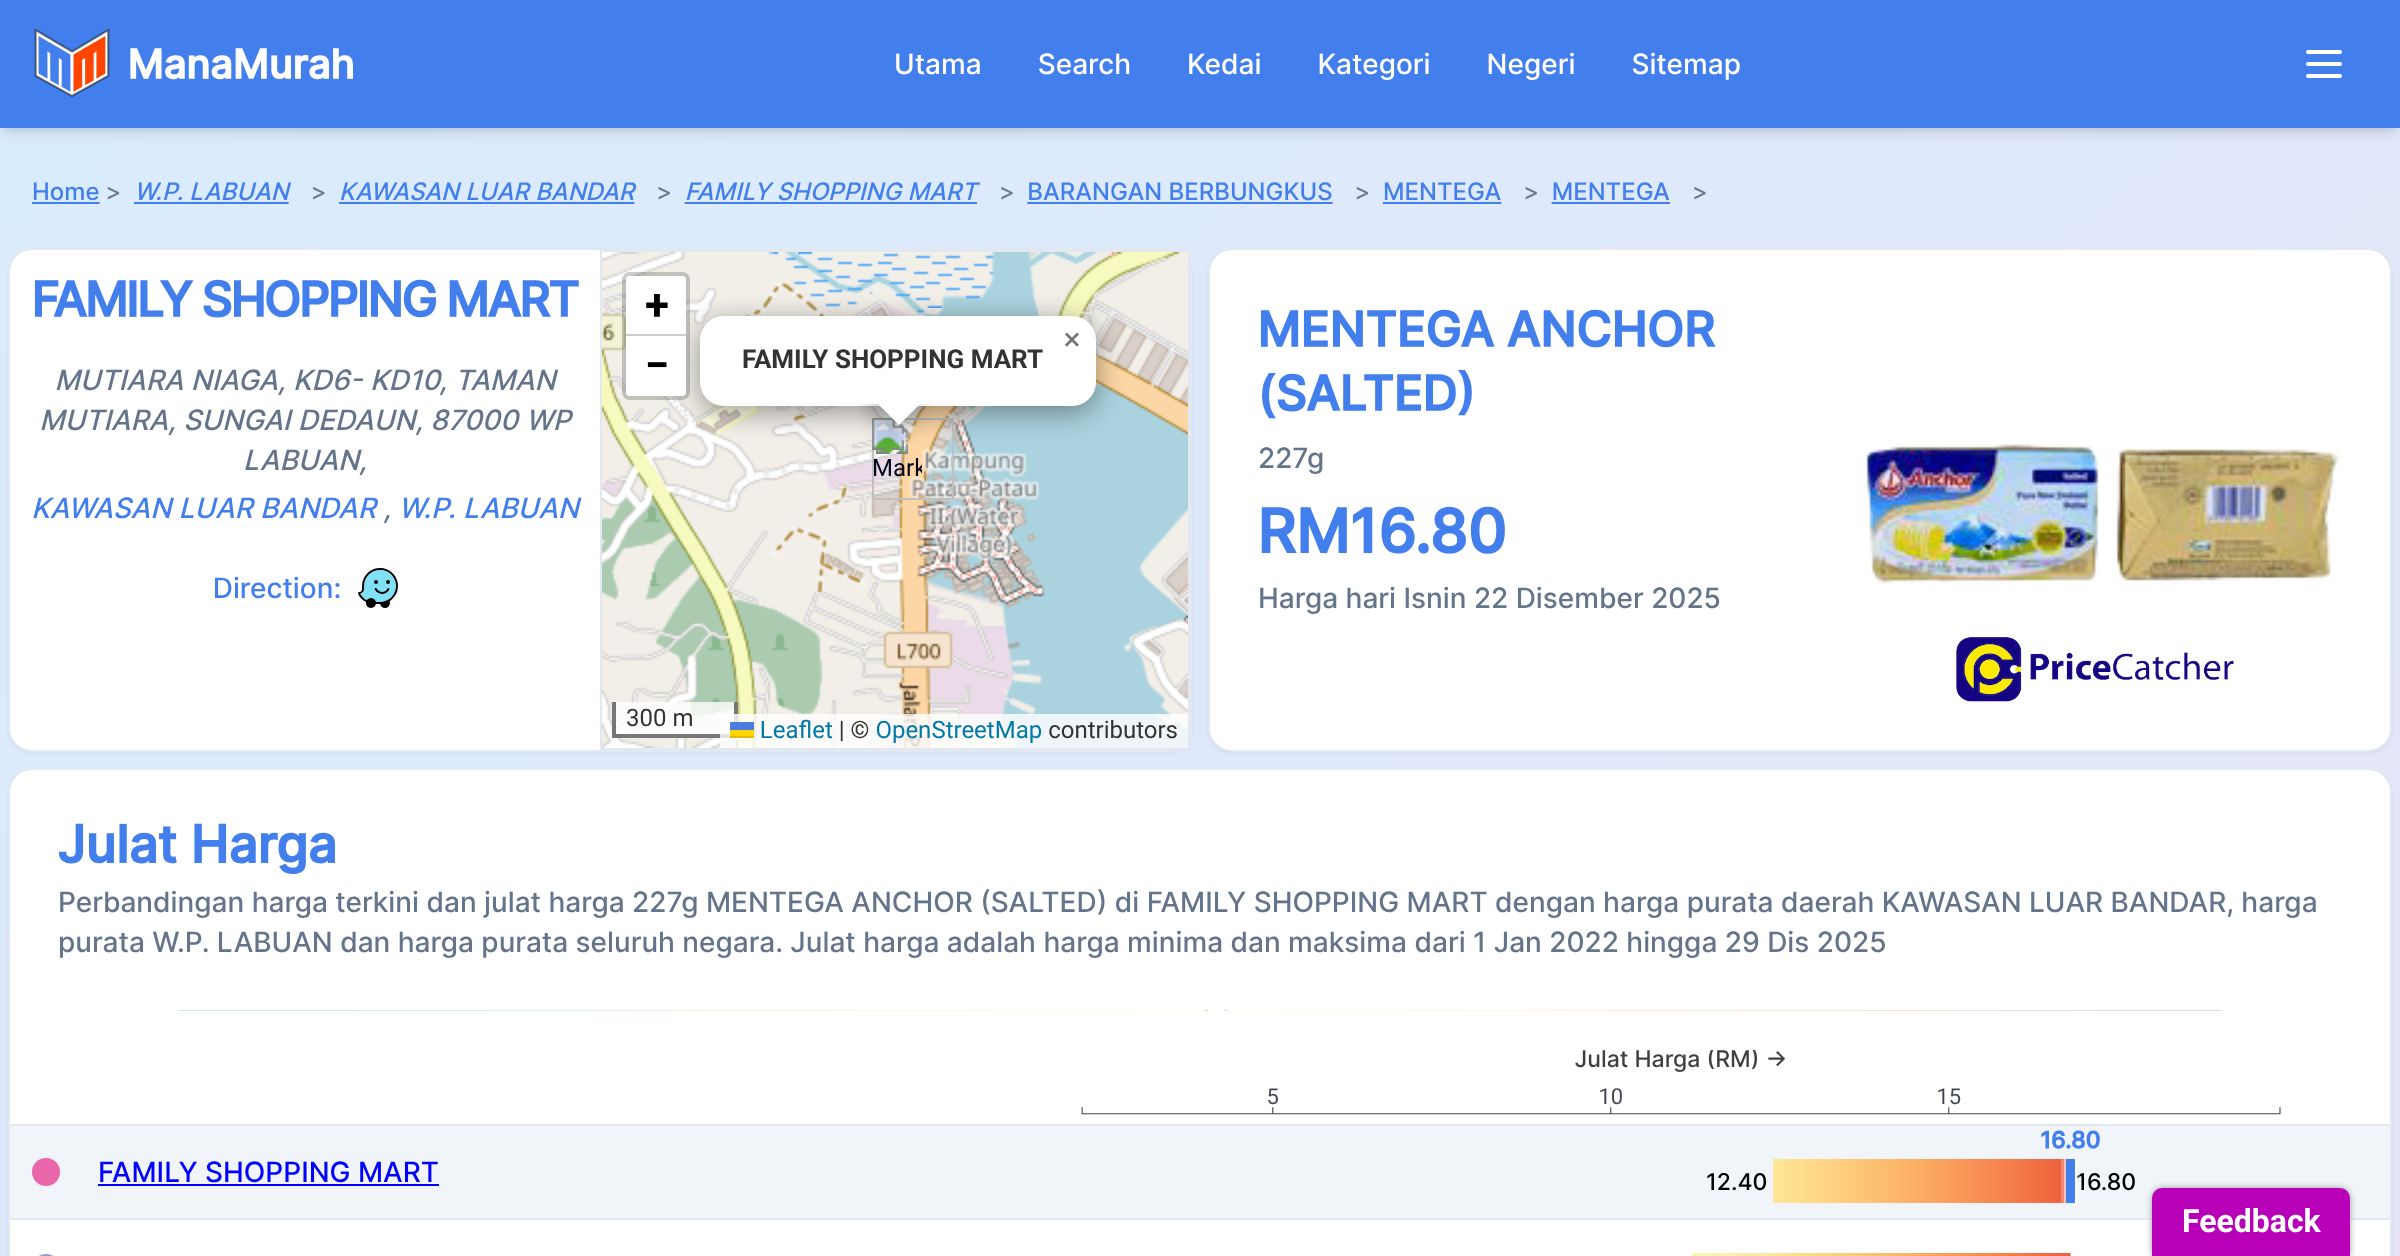Viewport: 2400px width, 1256px height.
Task: Zoom in on the map
Action: click(656, 305)
